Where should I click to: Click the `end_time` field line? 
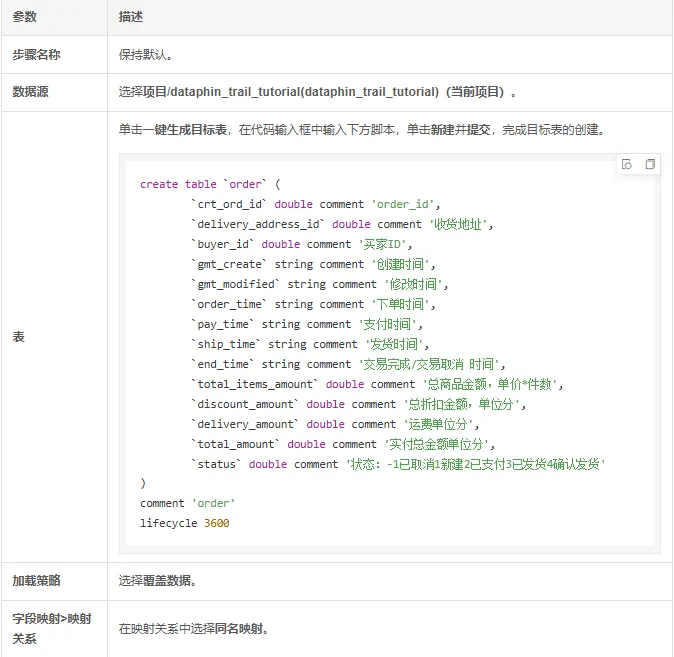349,364
